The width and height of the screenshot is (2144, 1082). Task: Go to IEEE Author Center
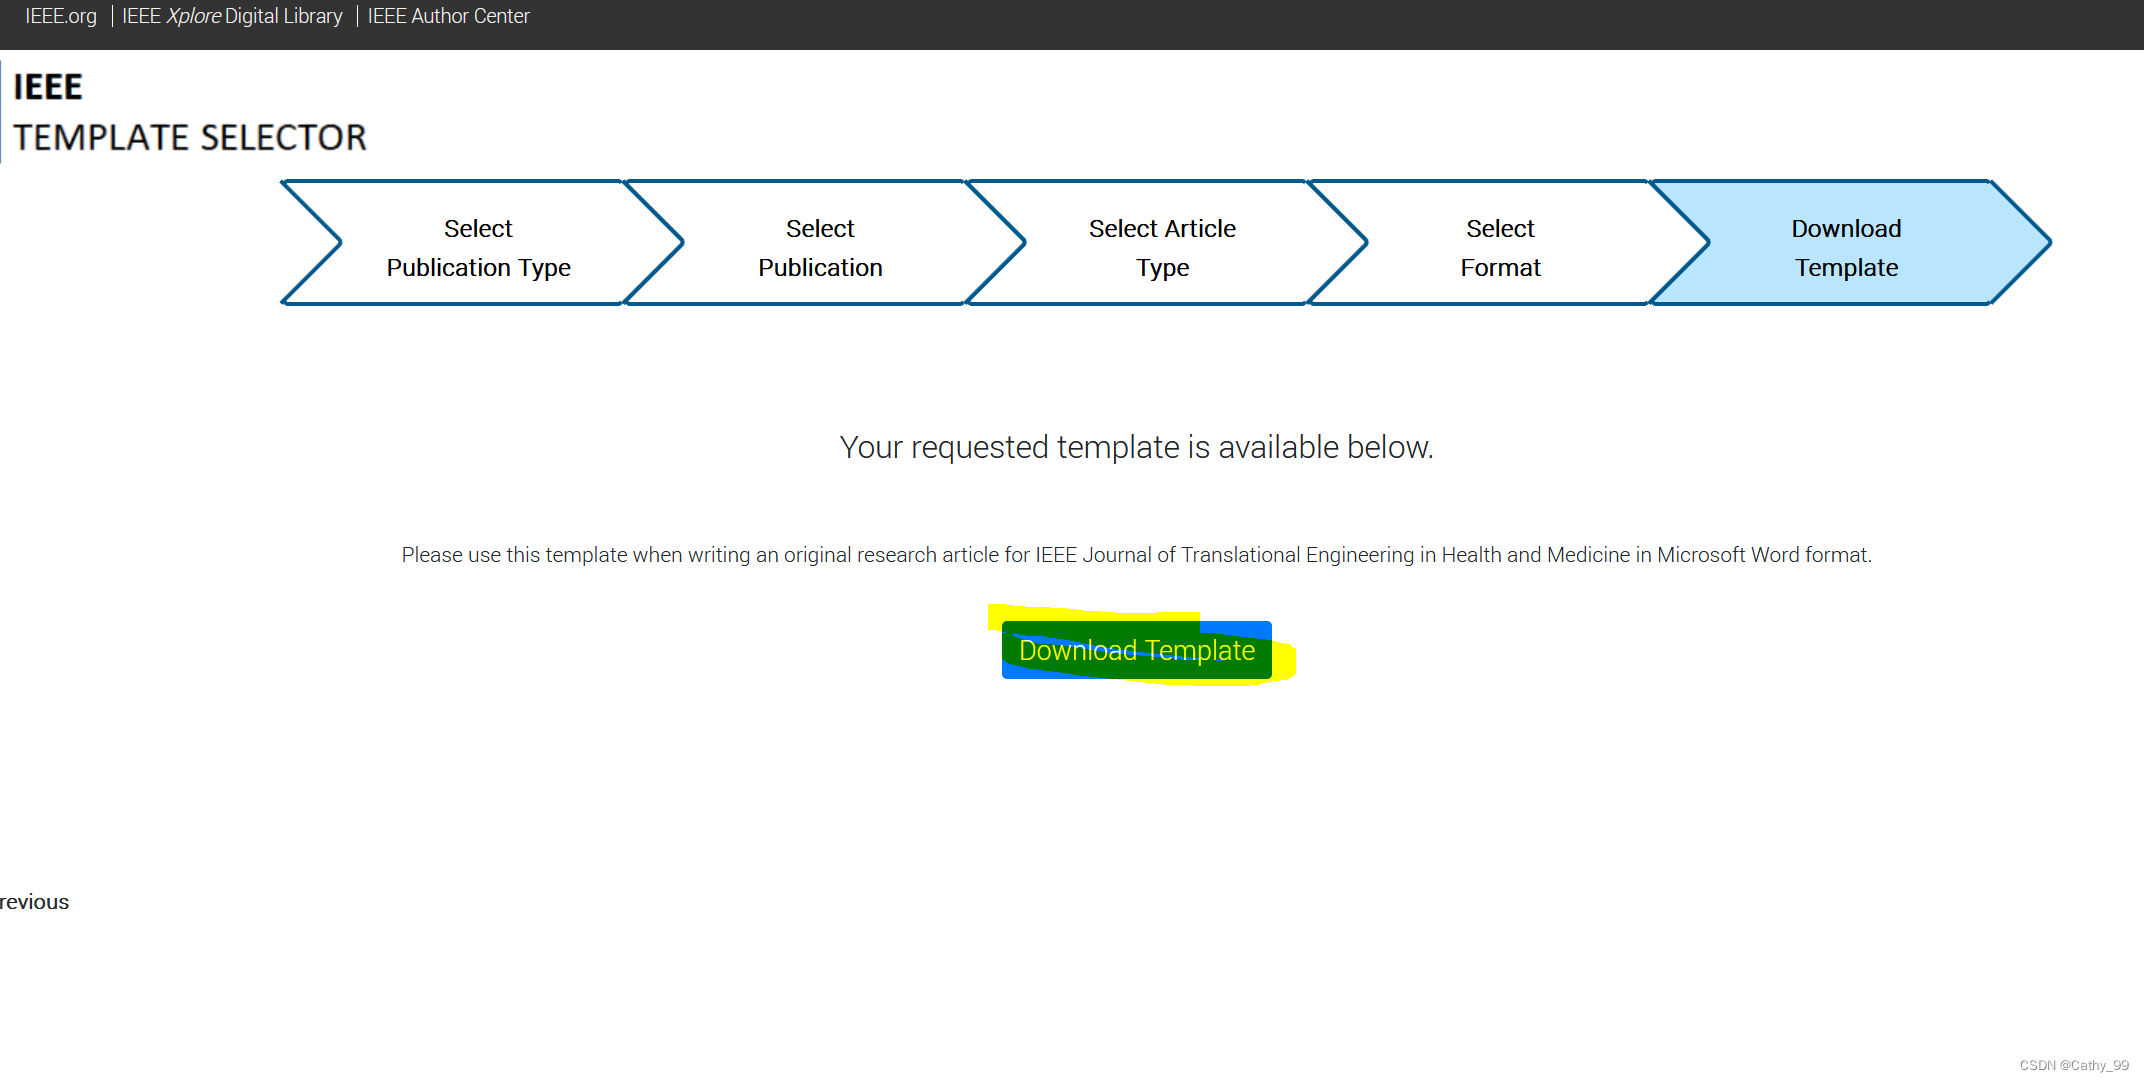click(448, 16)
